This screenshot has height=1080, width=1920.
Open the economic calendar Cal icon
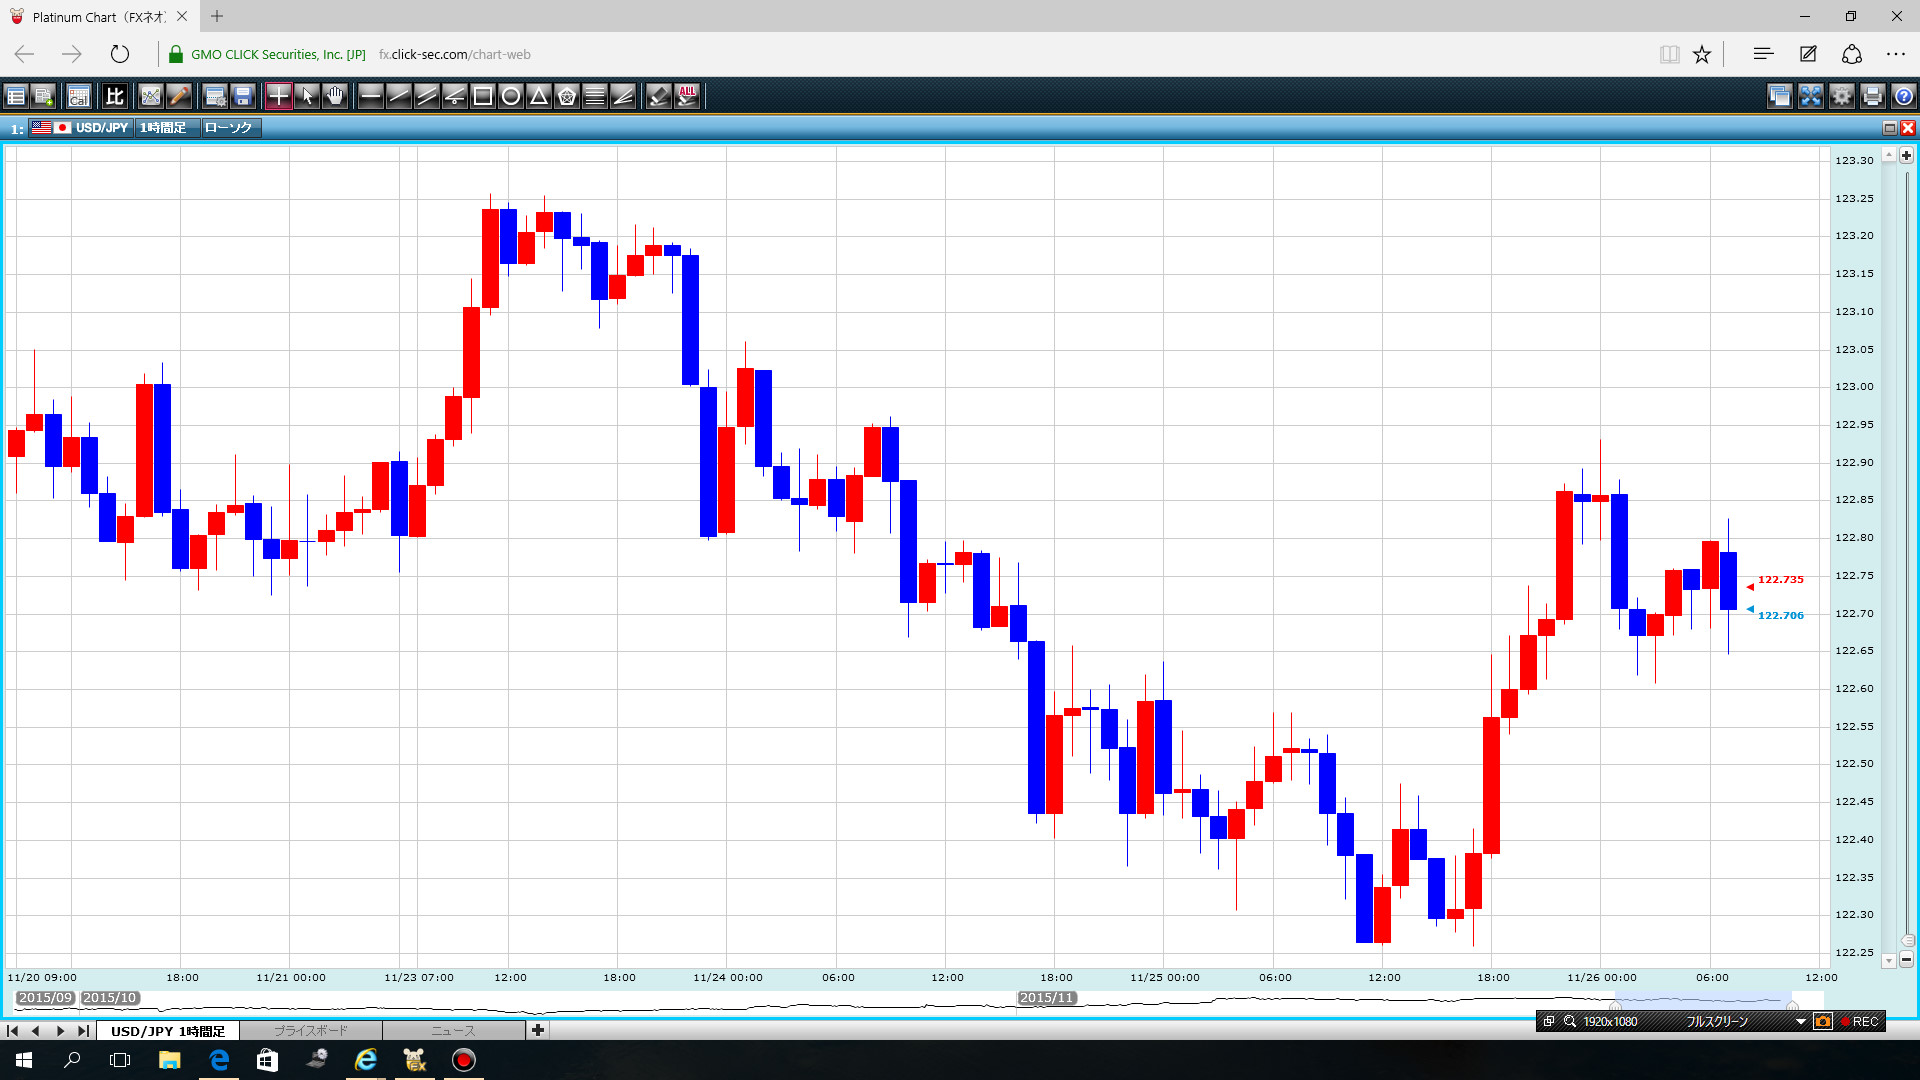click(79, 96)
